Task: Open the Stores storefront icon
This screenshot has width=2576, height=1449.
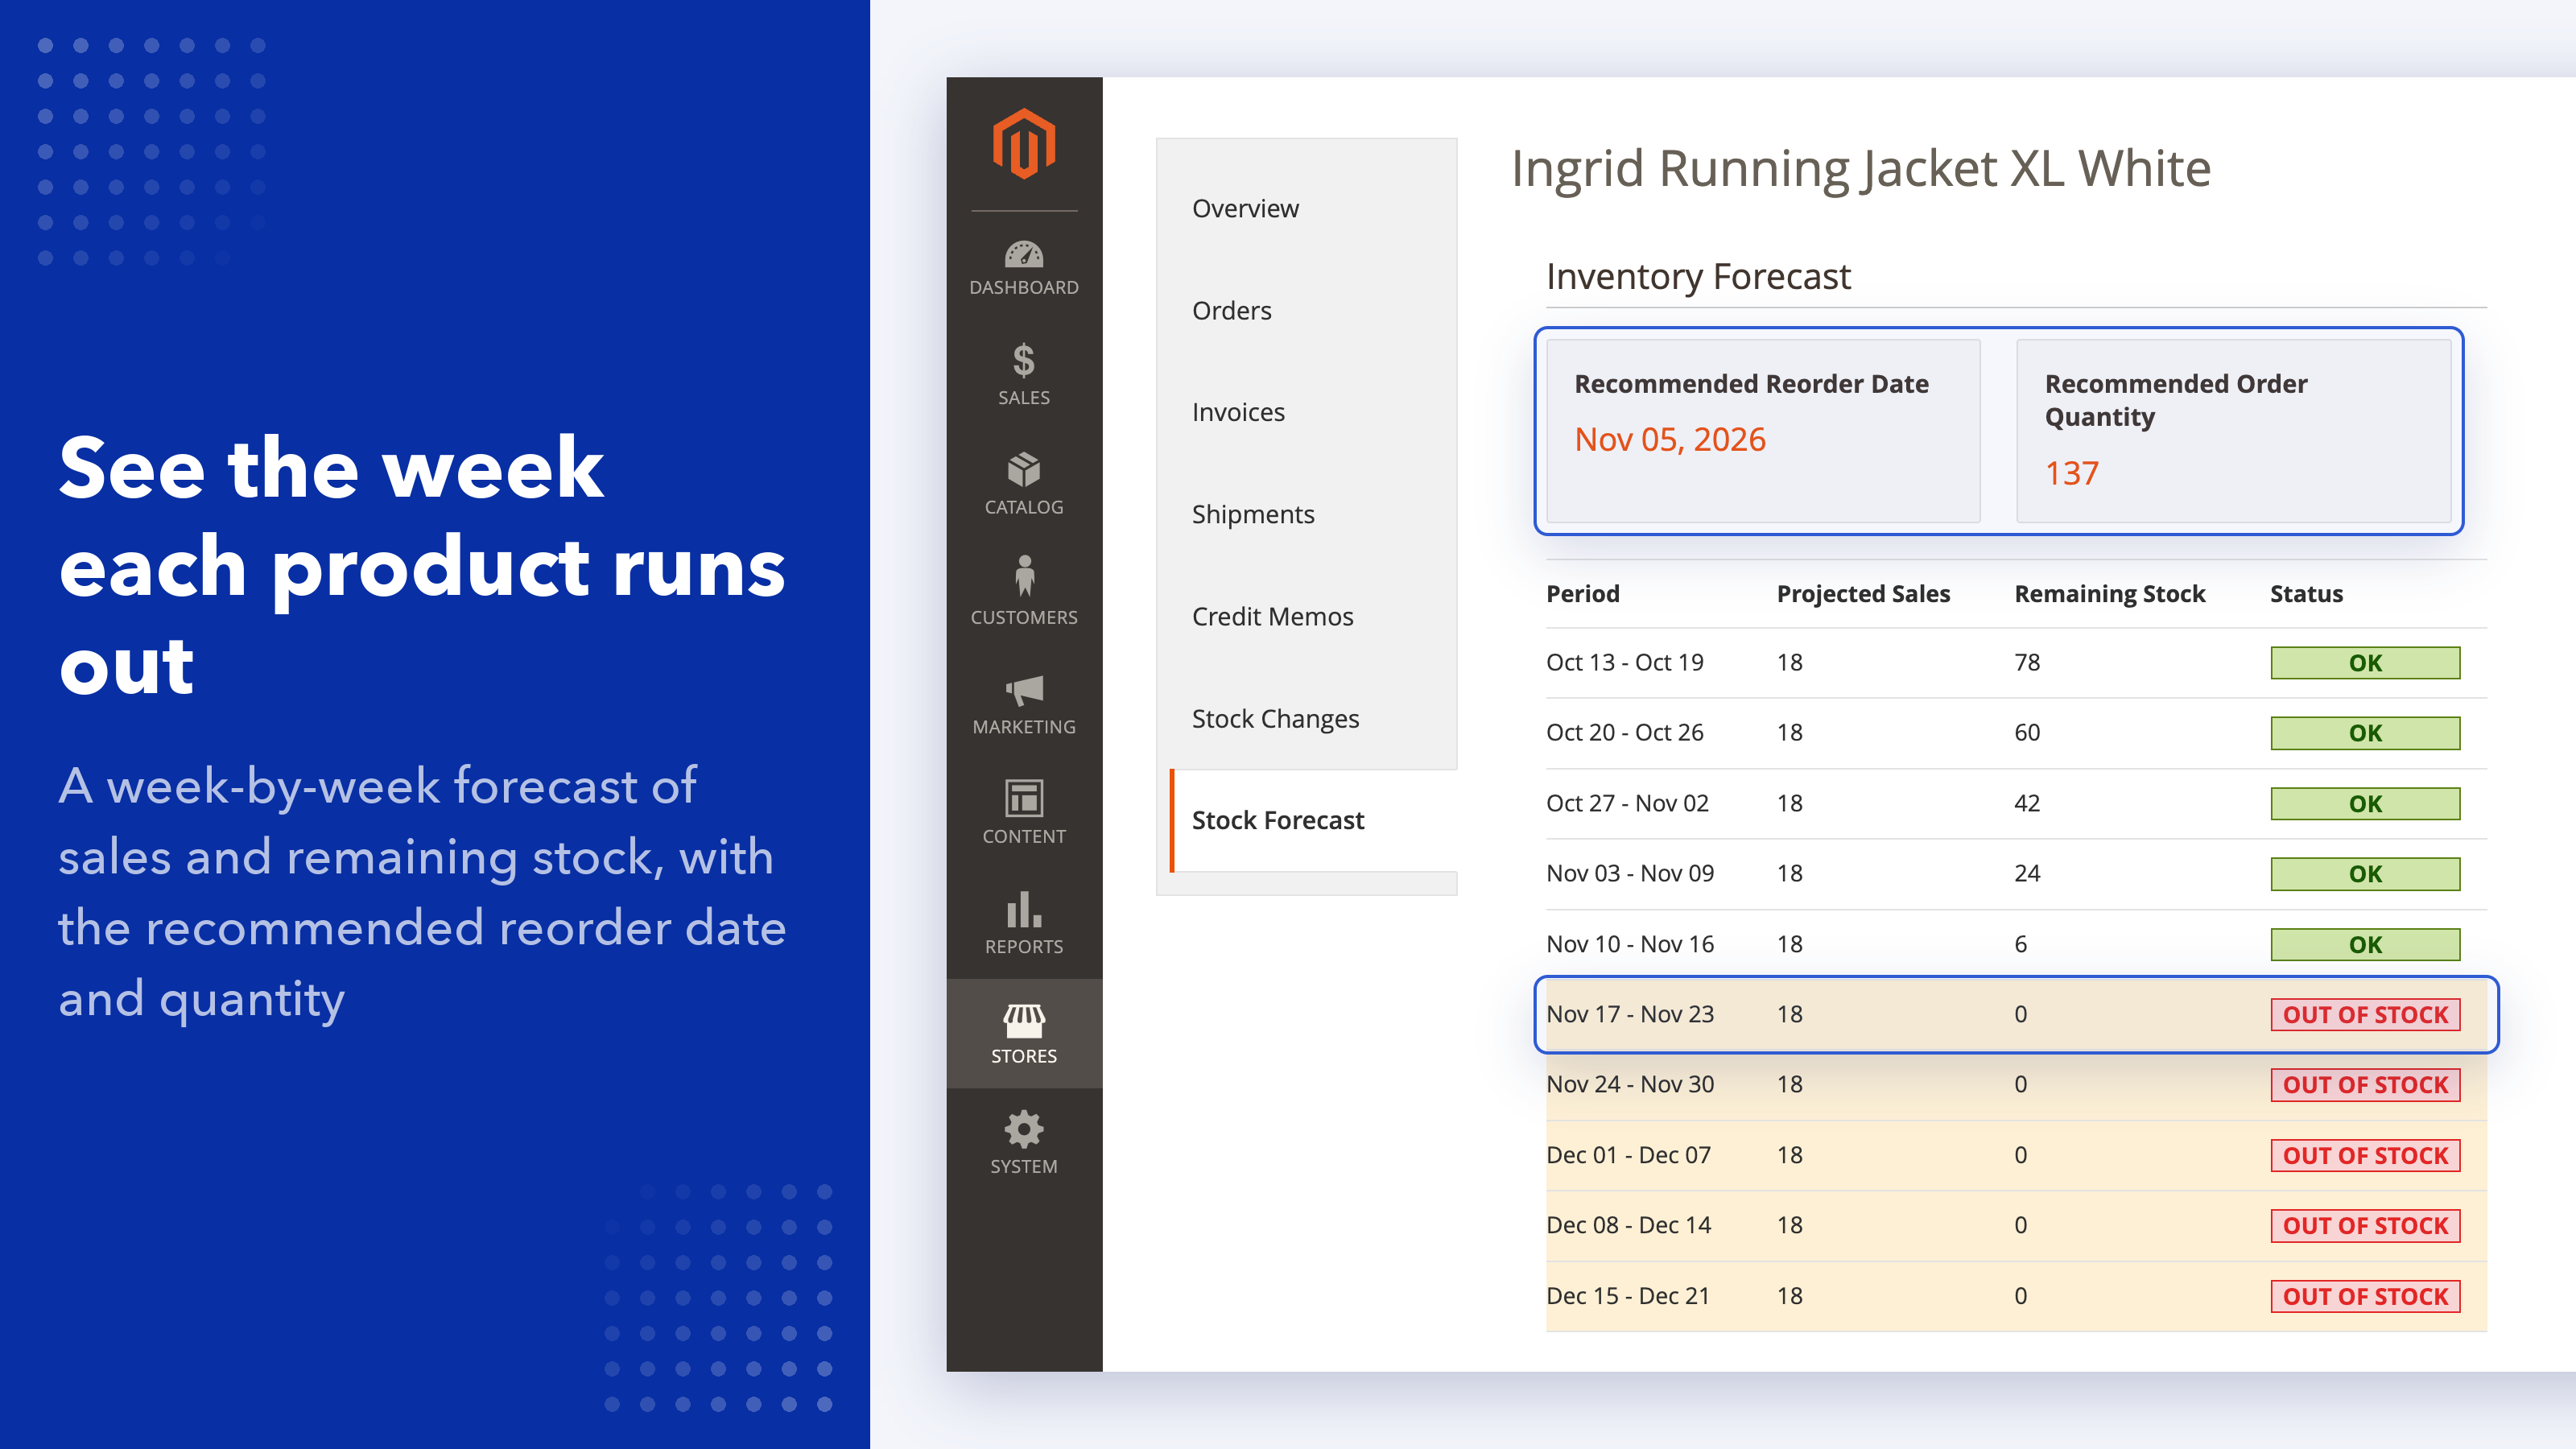Action: [x=1023, y=1020]
